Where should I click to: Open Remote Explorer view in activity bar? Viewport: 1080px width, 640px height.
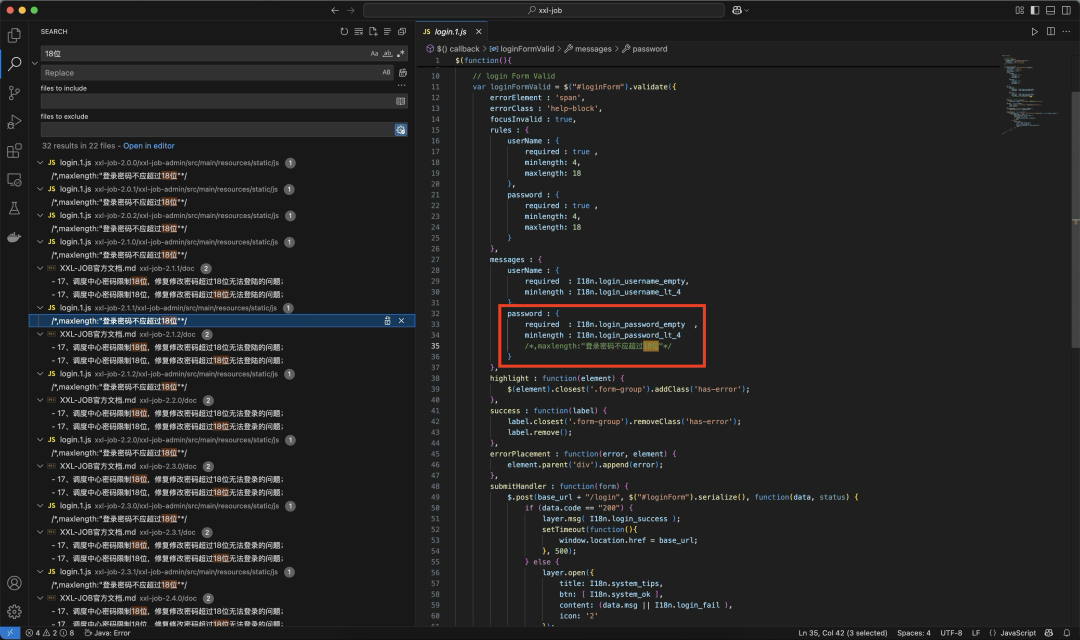click(x=14, y=180)
